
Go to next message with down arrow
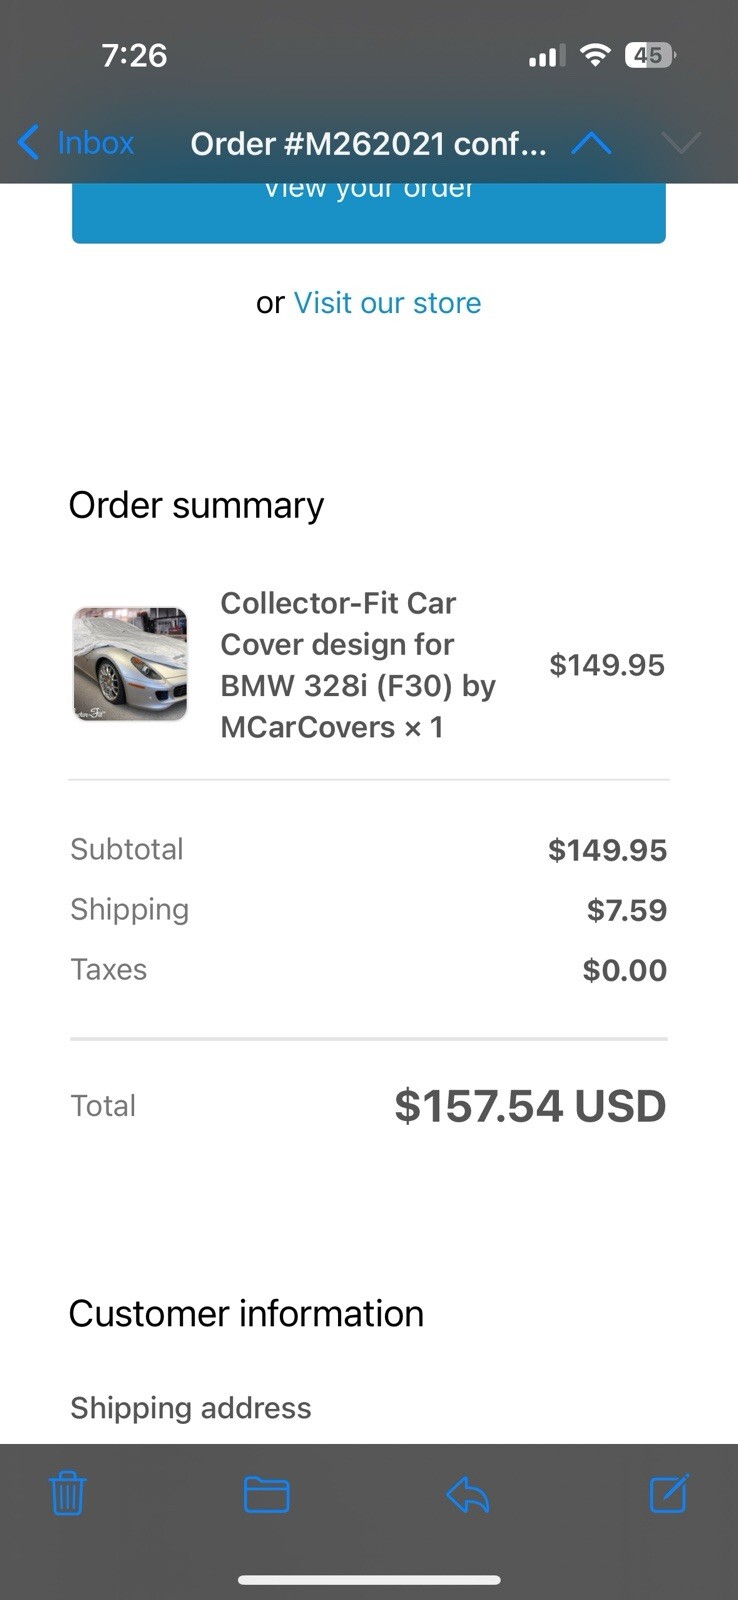[x=681, y=144]
